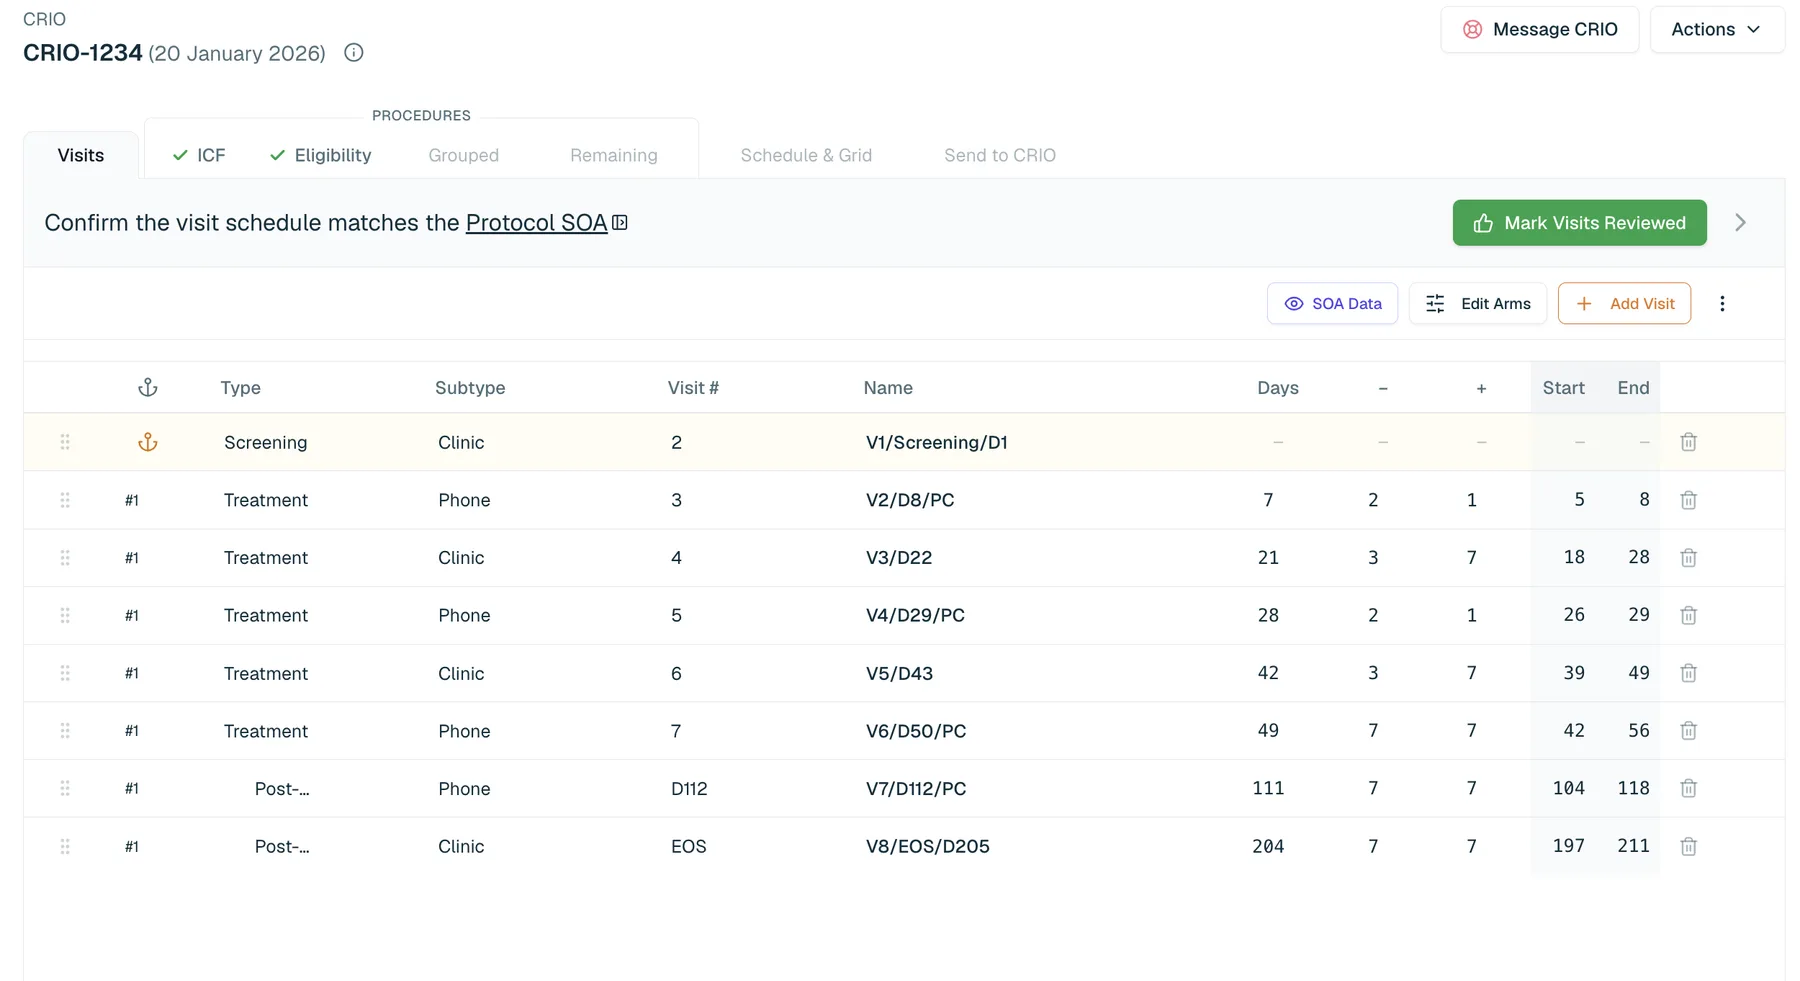Delete the V7/D112/PC visit row
Viewport: 1800px width, 981px height.
[1688, 788]
